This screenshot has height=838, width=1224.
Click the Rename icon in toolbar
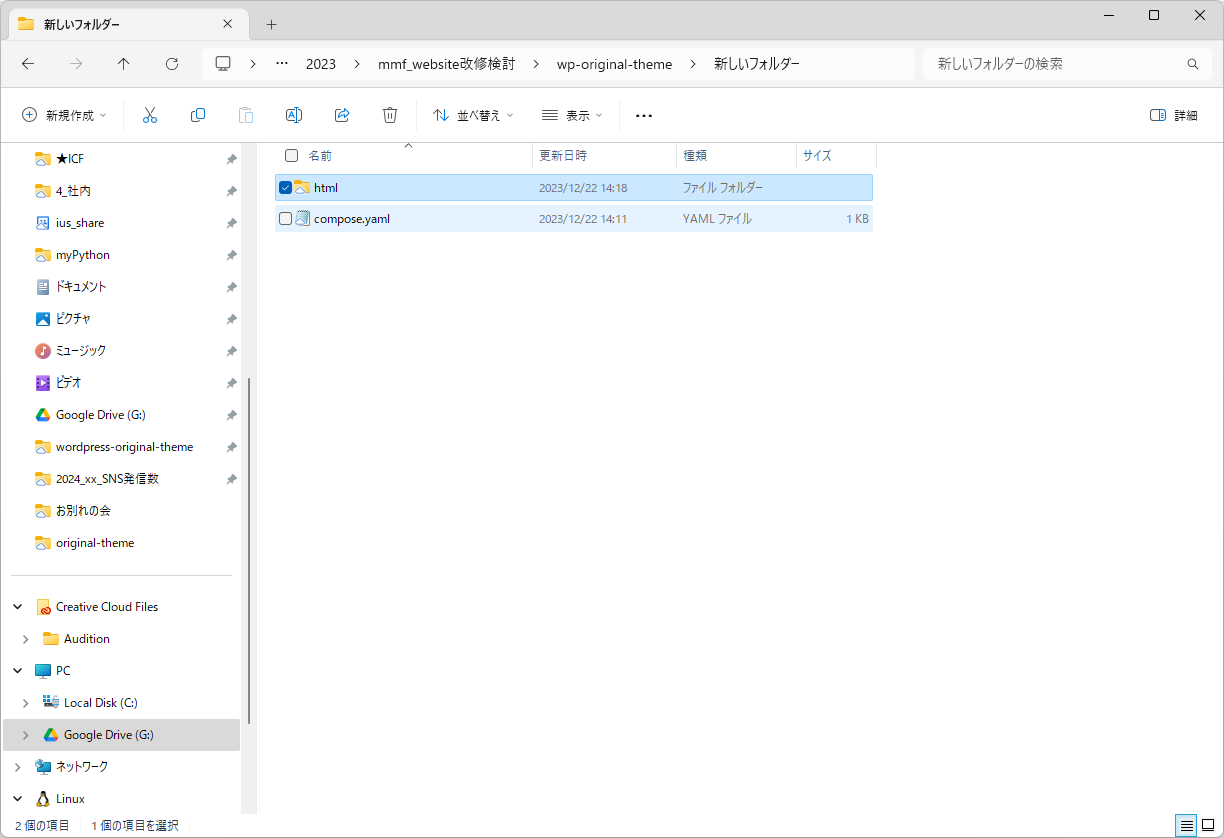pyautogui.click(x=294, y=115)
